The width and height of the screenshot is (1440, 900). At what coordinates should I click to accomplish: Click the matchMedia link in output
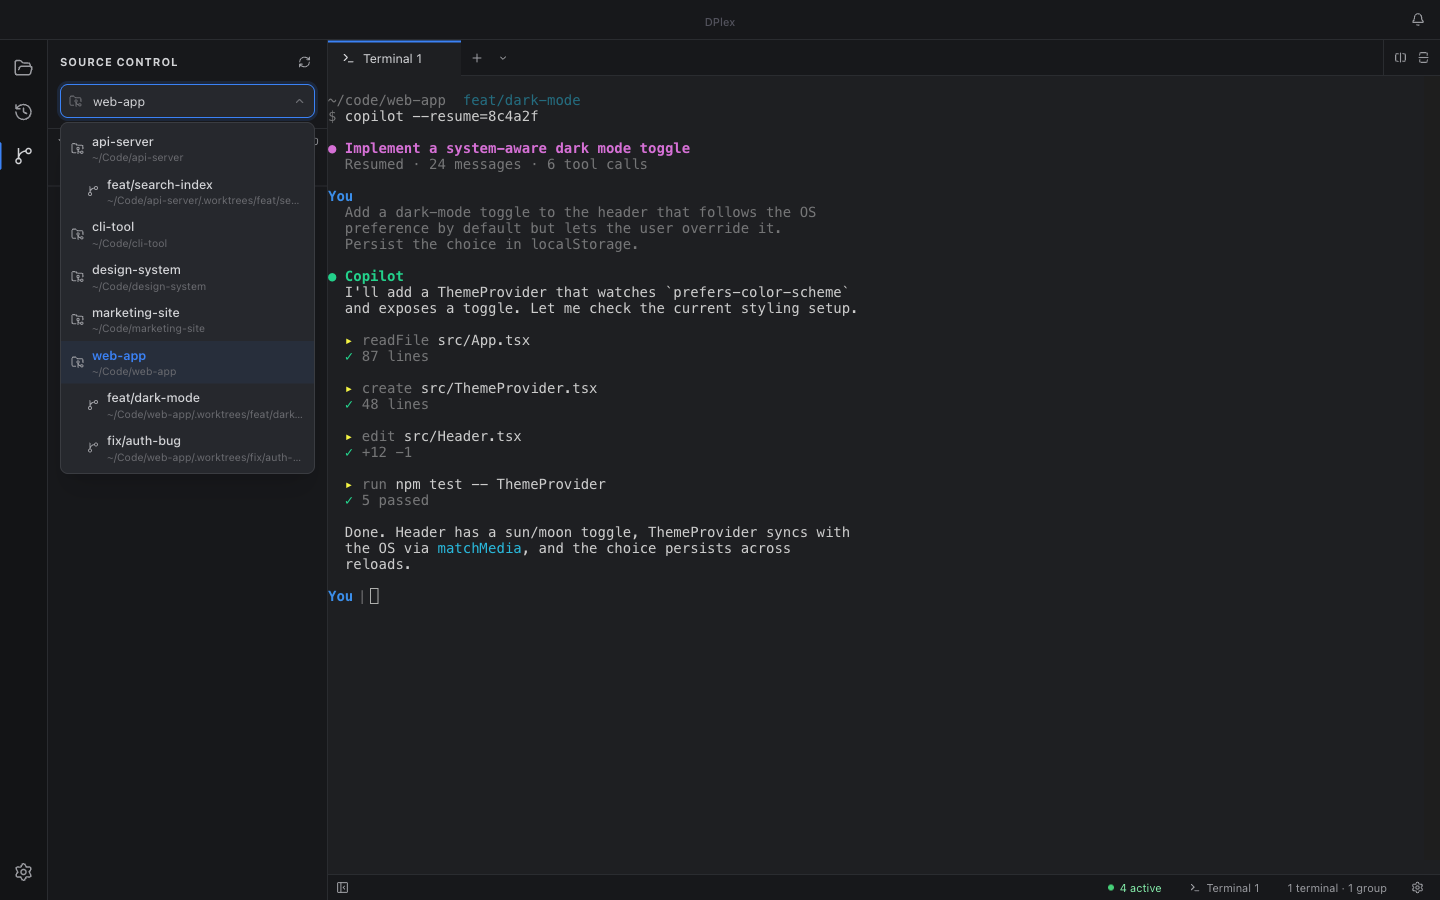pyautogui.click(x=479, y=548)
